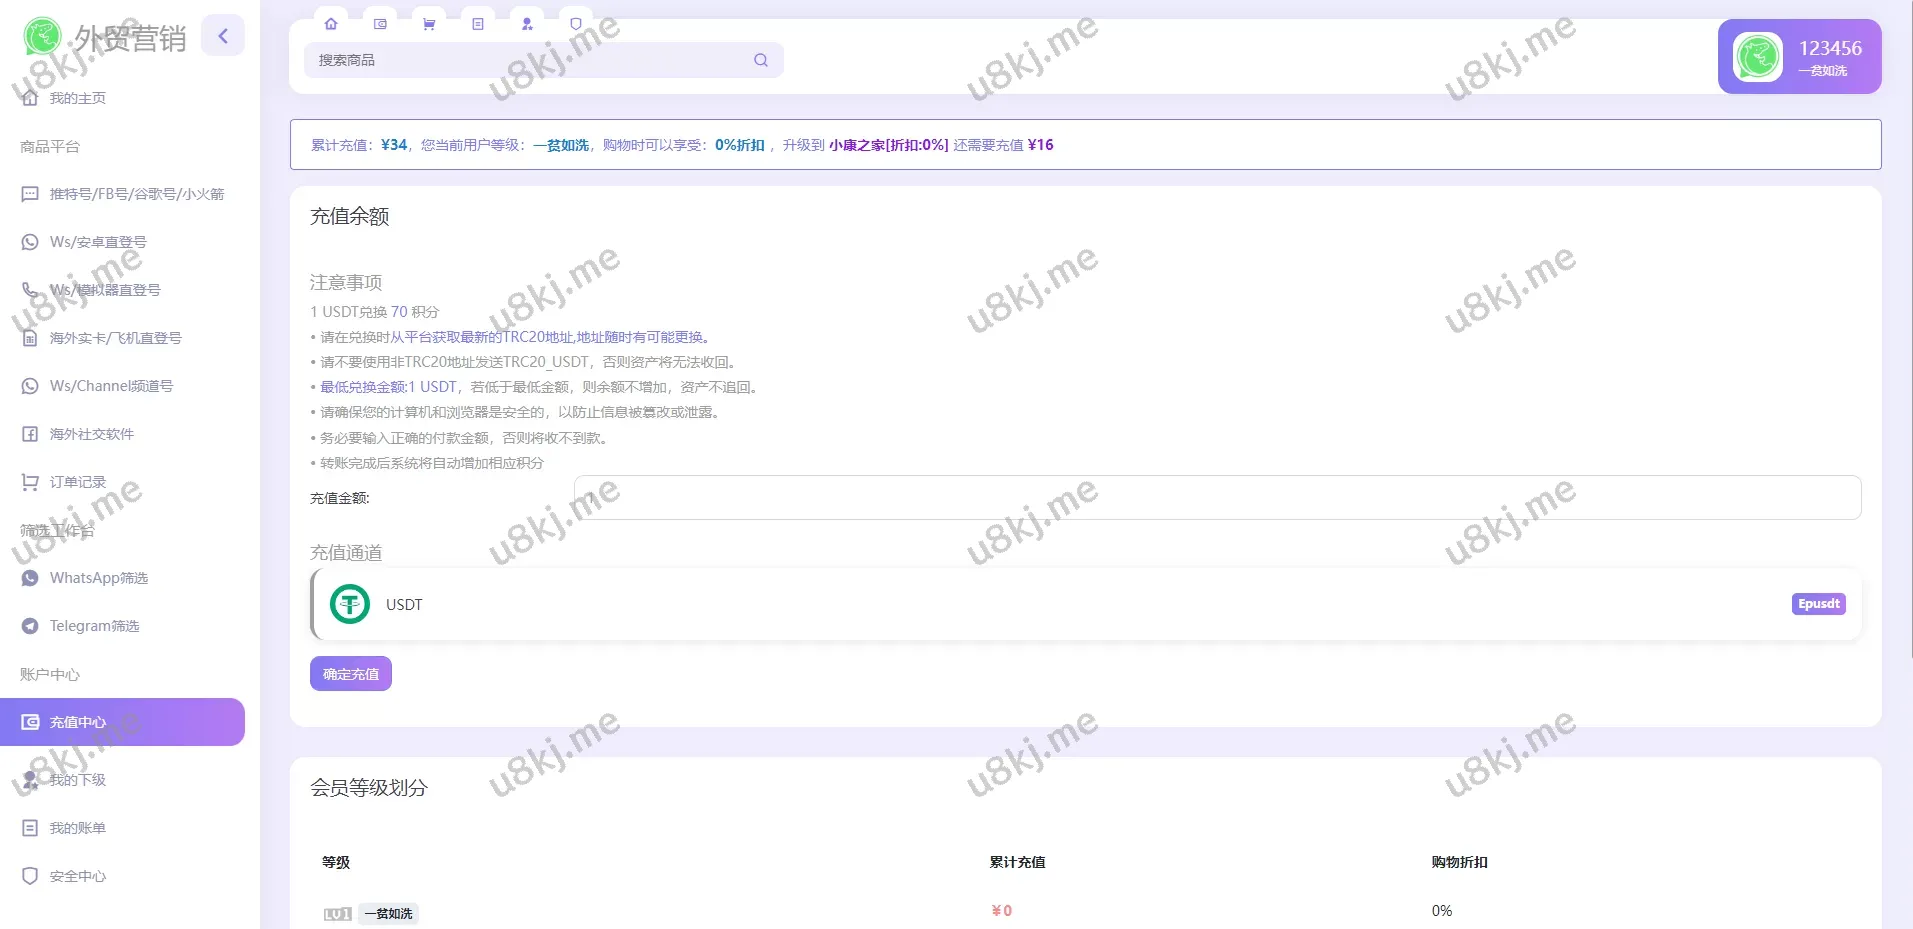
Task: Click the user star icon in toolbar
Action: pyautogui.click(x=527, y=24)
